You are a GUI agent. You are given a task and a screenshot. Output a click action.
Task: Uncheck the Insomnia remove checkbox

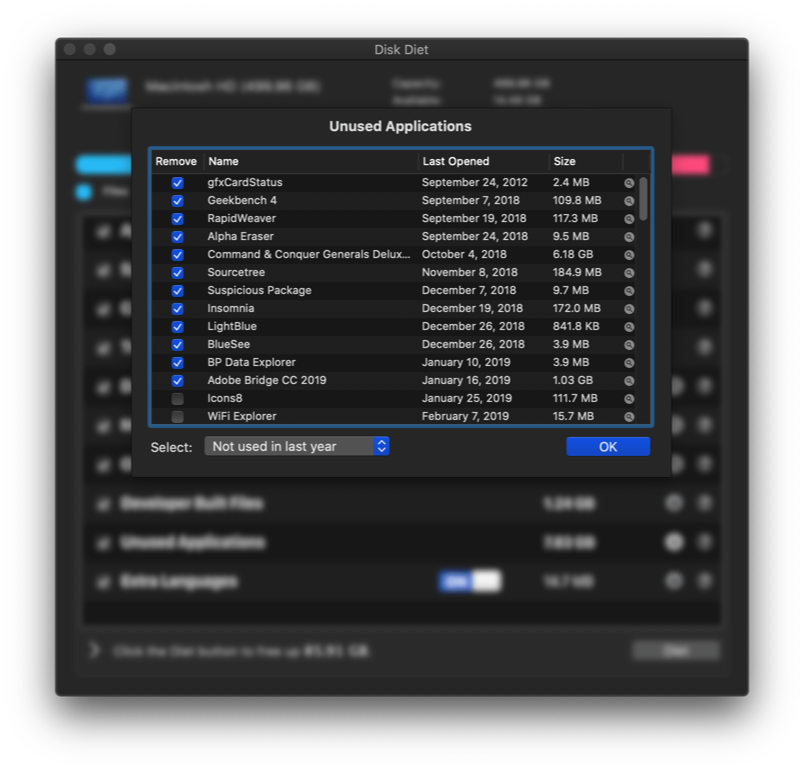click(x=177, y=309)
